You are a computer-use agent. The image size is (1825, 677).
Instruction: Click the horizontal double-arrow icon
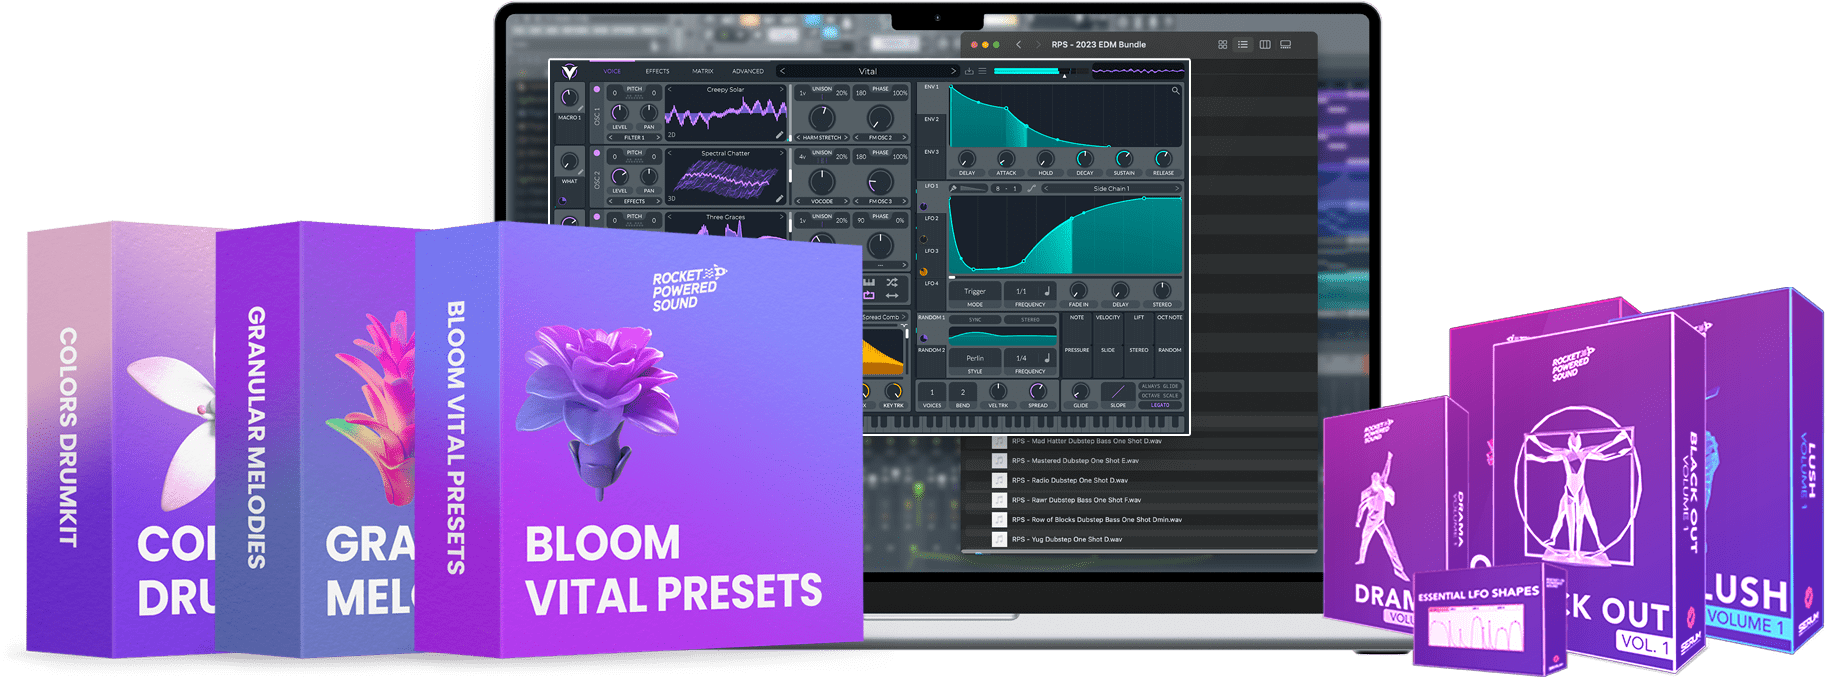click(891, 295)
